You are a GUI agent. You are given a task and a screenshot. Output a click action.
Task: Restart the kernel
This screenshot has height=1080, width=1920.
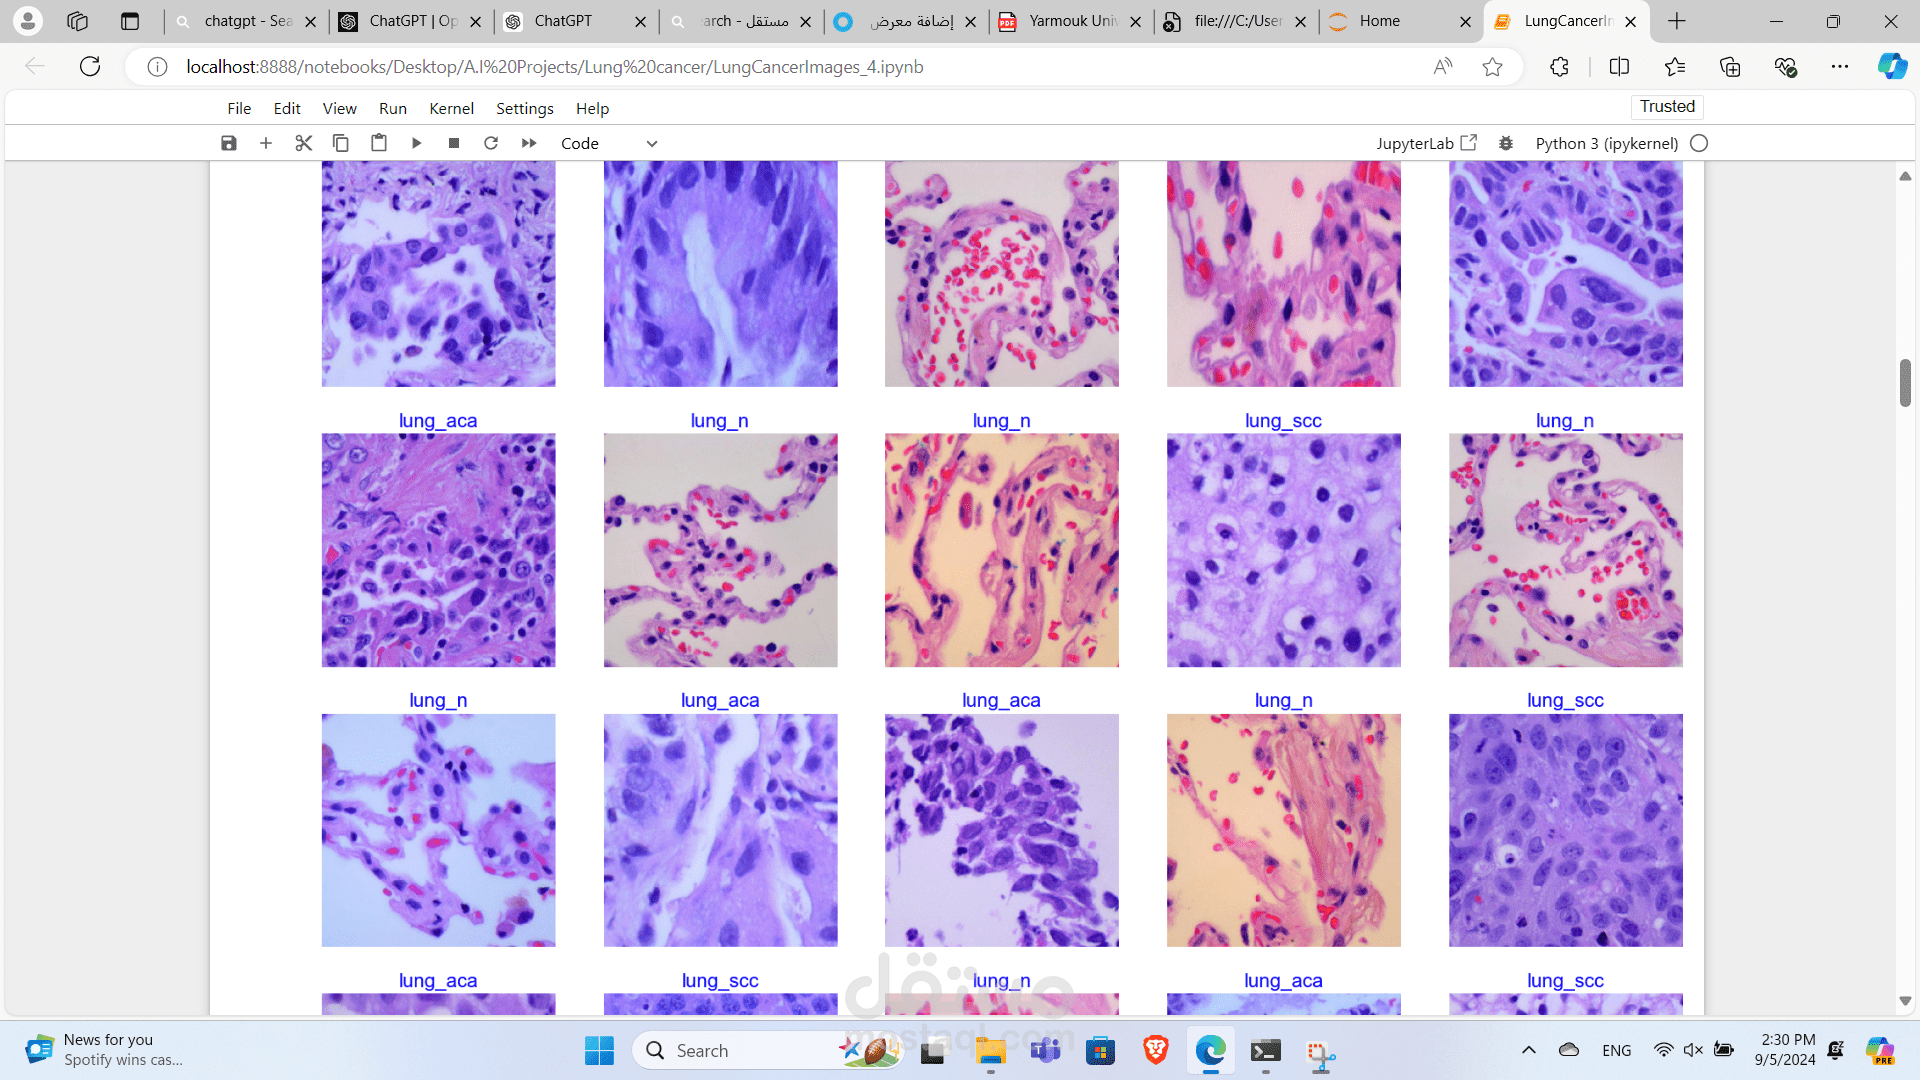[x=491, y=143]
